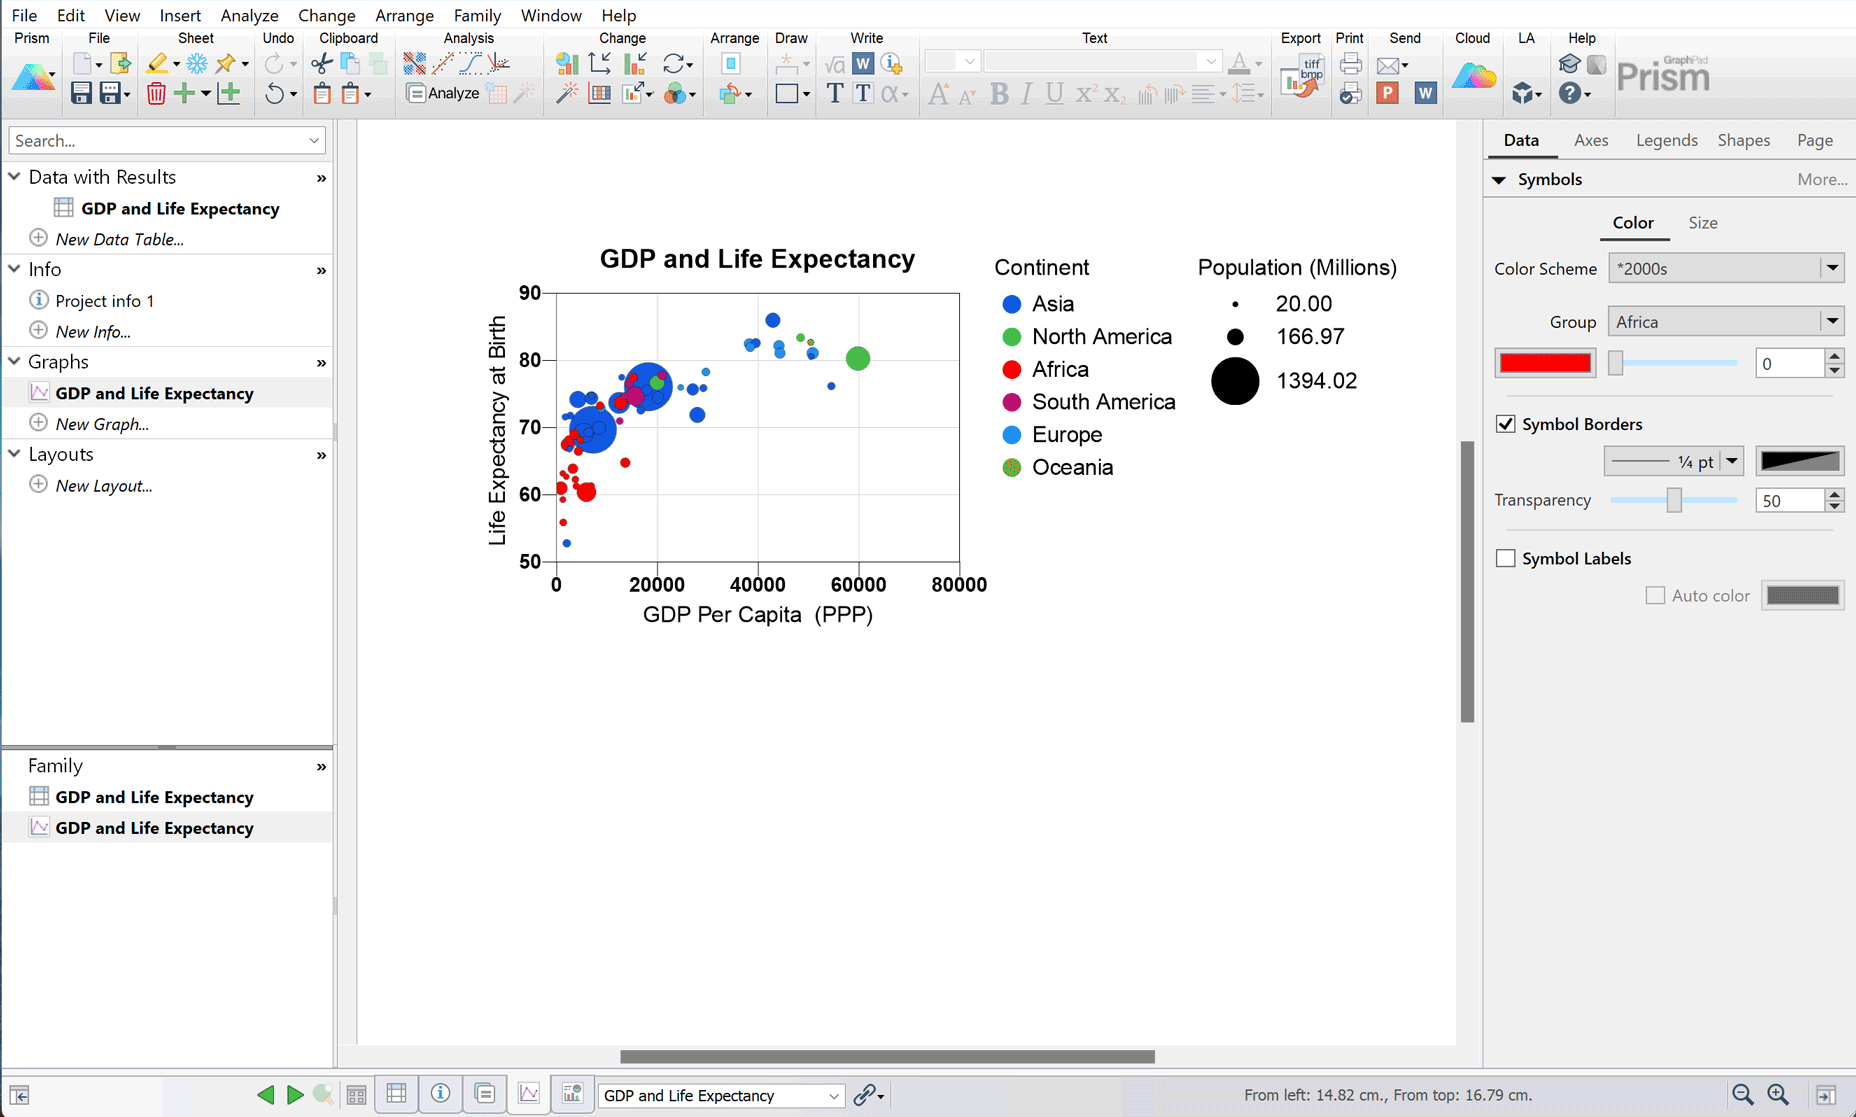Click the Paste clipboard icon

coord(322,93)
